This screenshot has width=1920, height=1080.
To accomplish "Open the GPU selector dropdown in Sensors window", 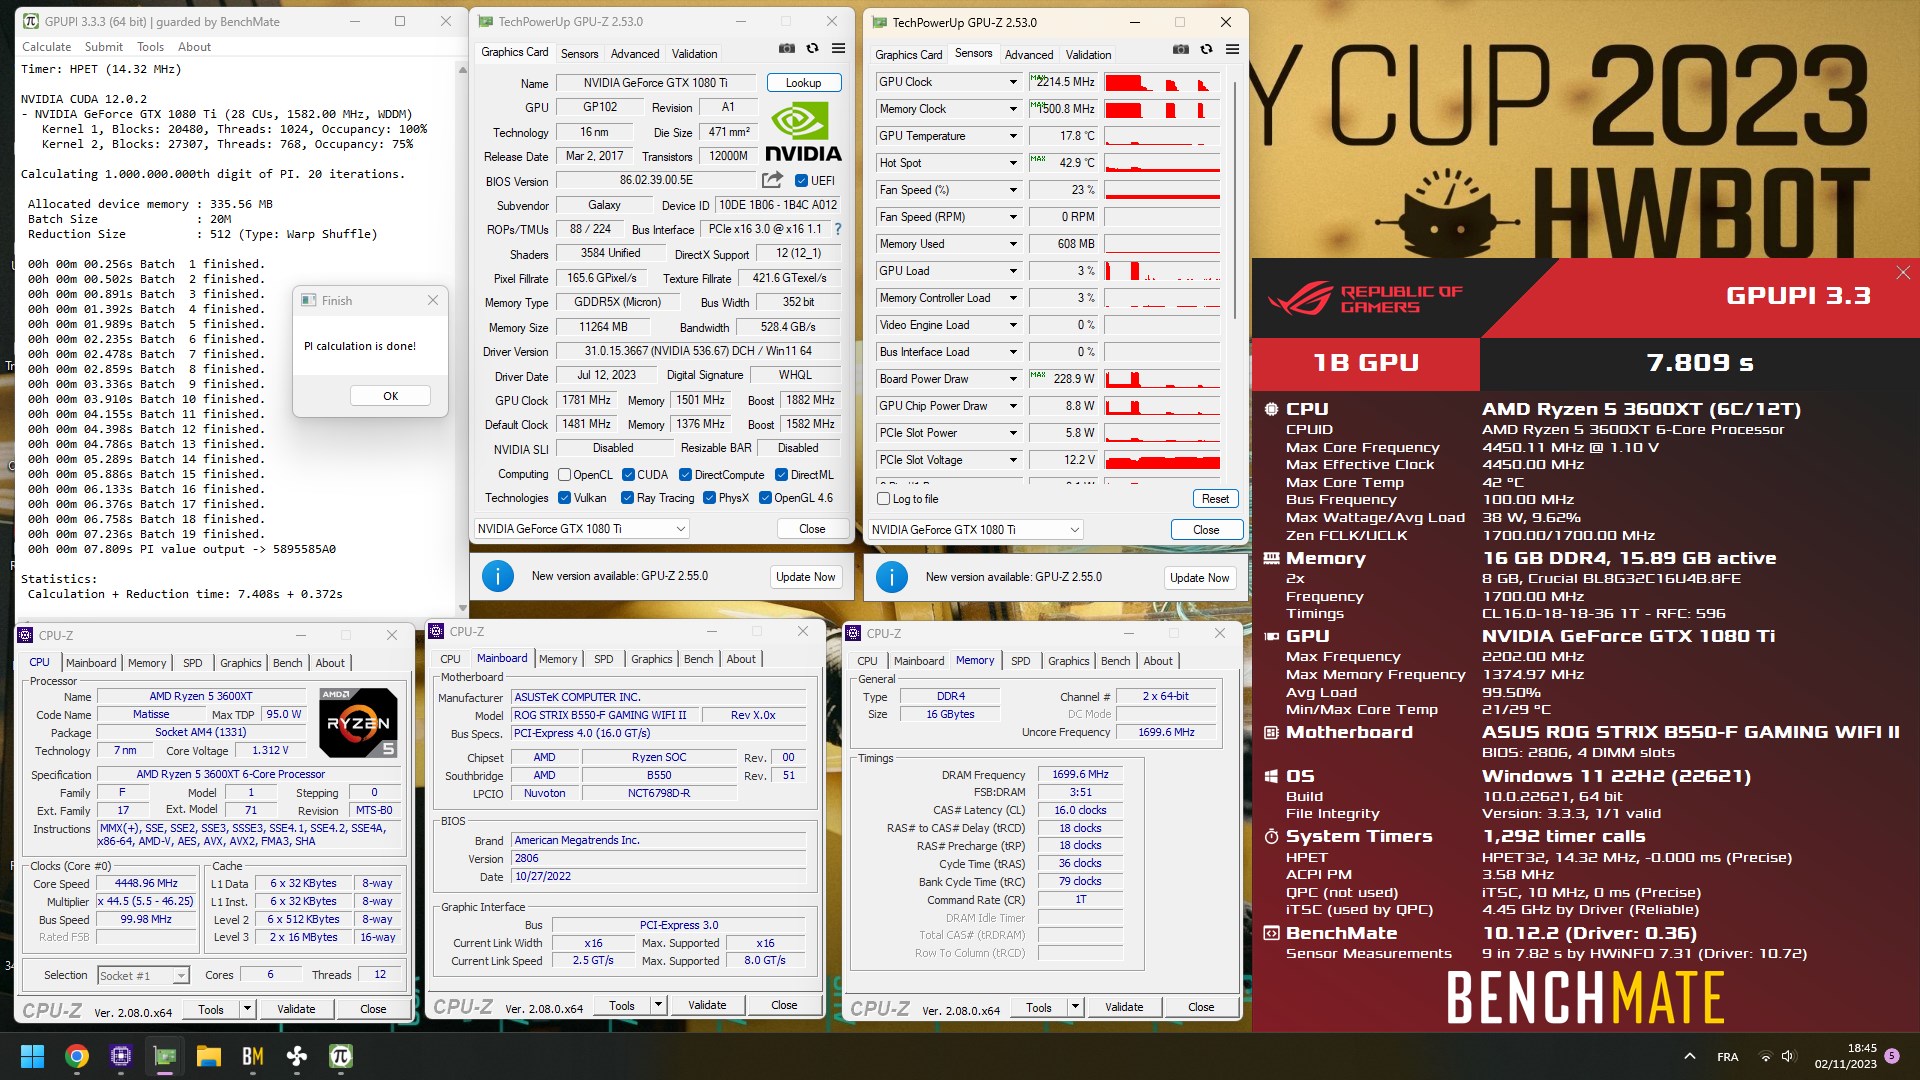I will [975, 530].
